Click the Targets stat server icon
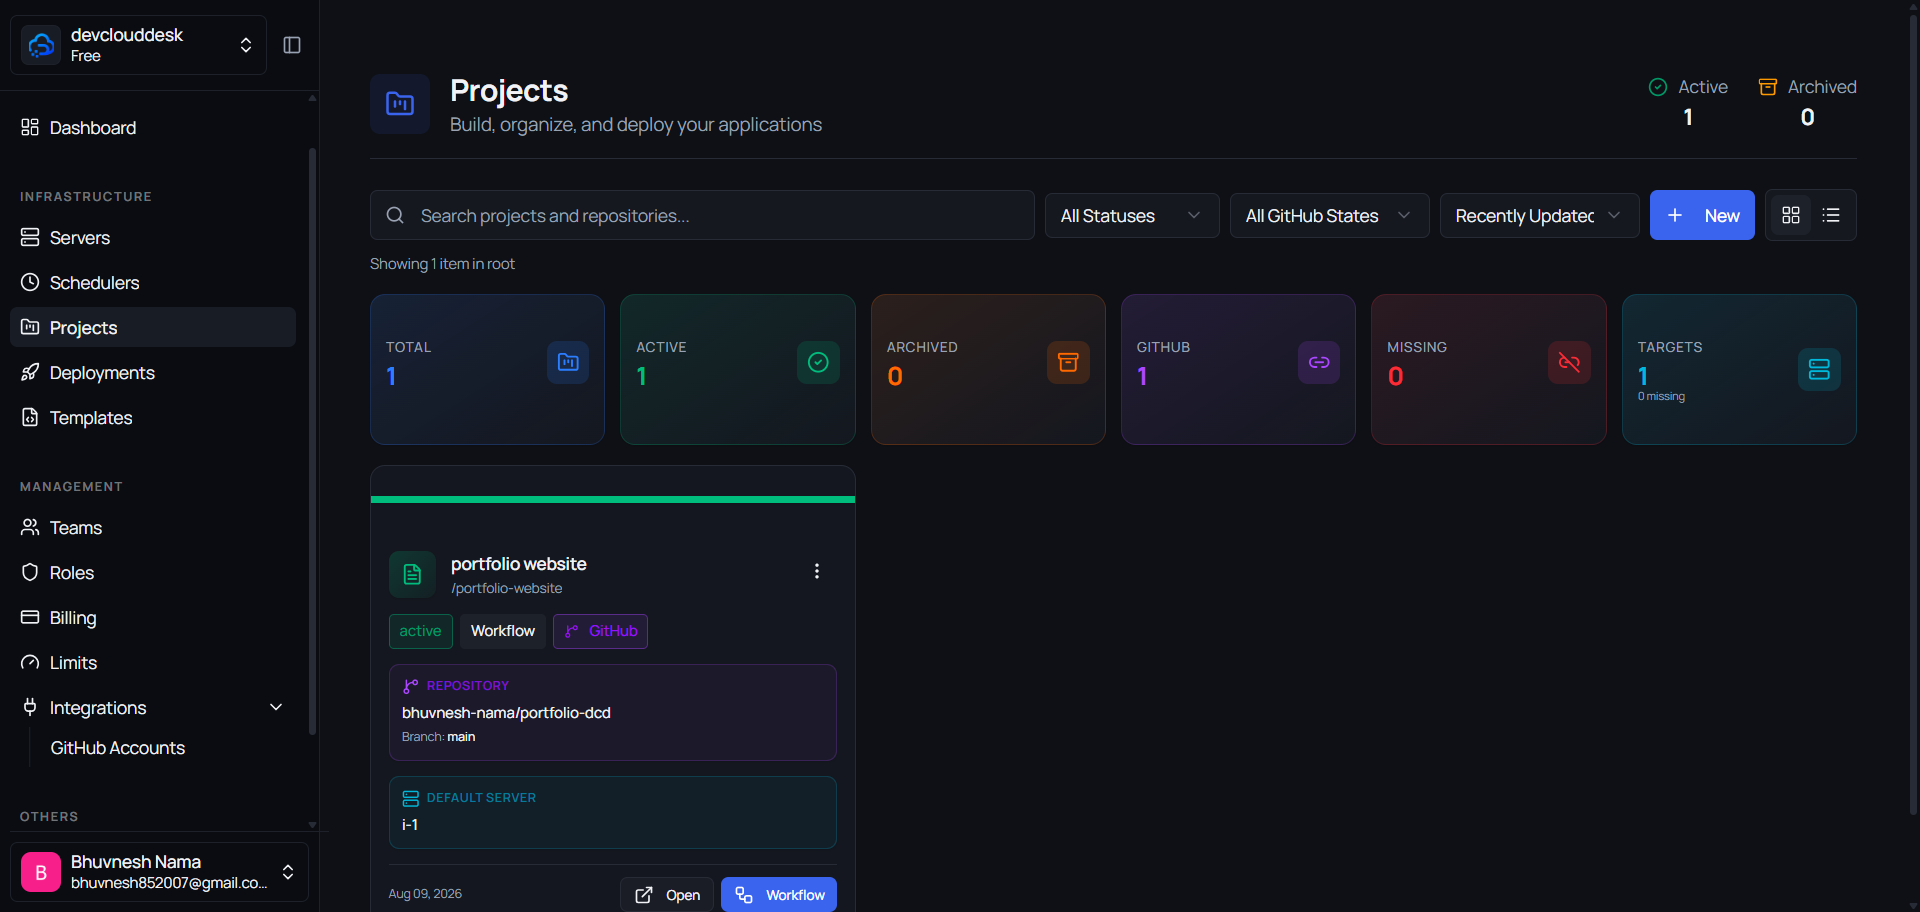 pos(1819,369)
